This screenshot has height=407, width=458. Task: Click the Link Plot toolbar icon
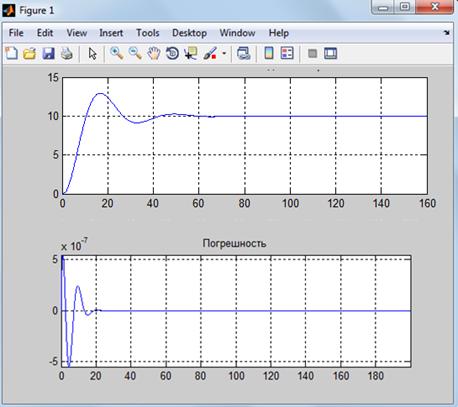coord(244,53)
